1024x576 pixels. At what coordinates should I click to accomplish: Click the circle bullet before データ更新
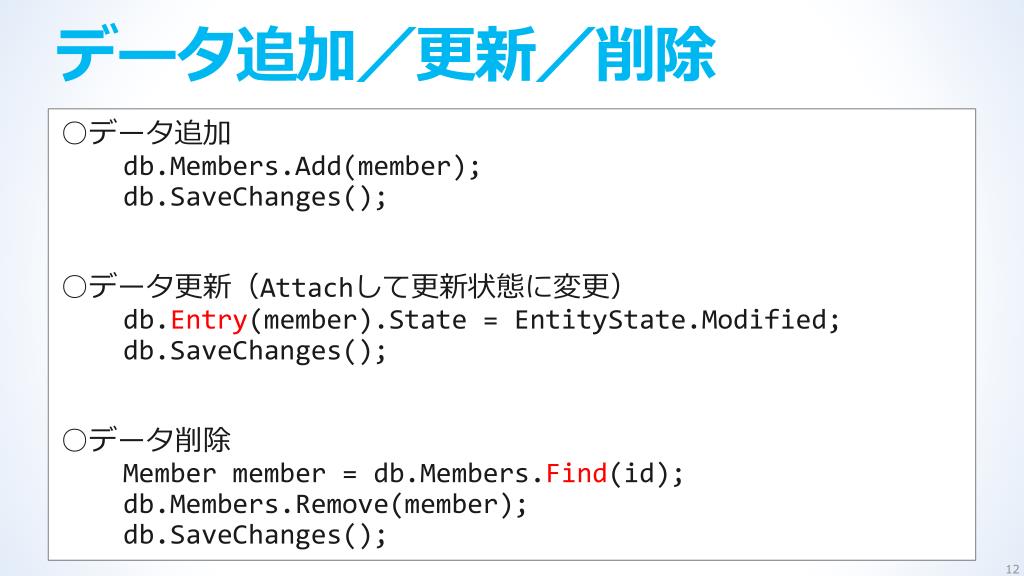(74, 287)
